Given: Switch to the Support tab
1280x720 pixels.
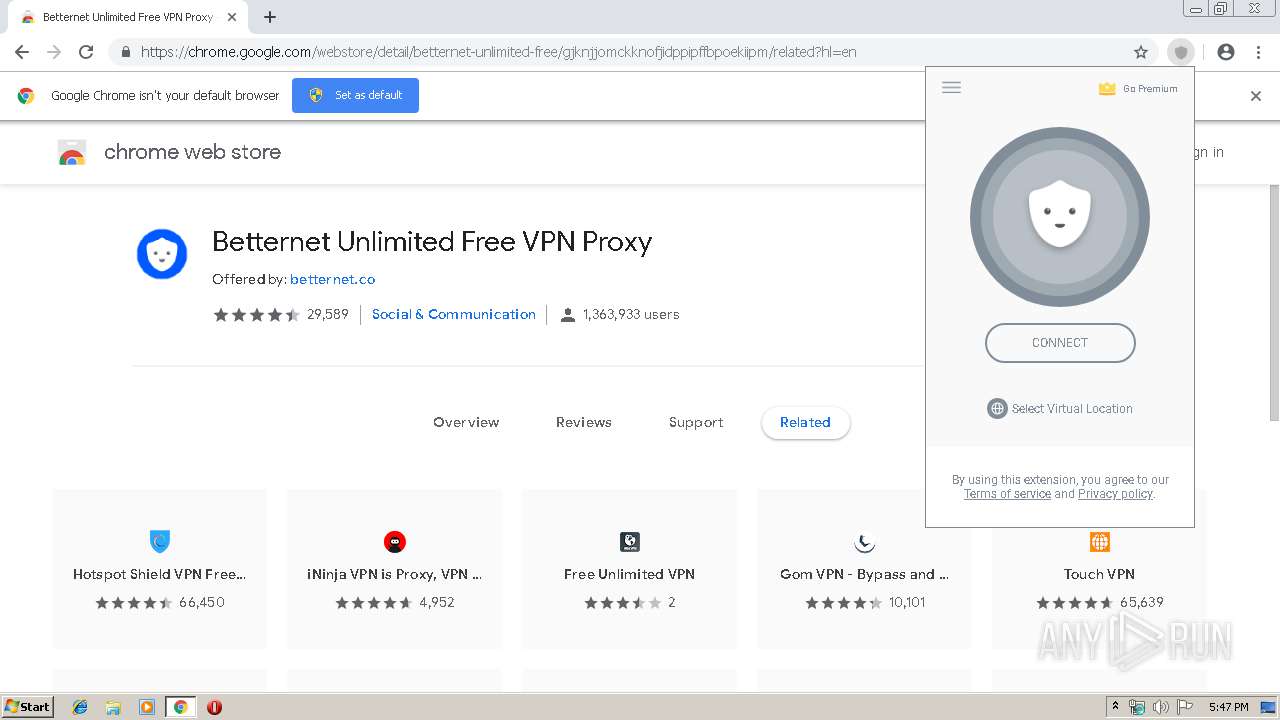Looking at the screenshot, I should [x=696, y=422].
